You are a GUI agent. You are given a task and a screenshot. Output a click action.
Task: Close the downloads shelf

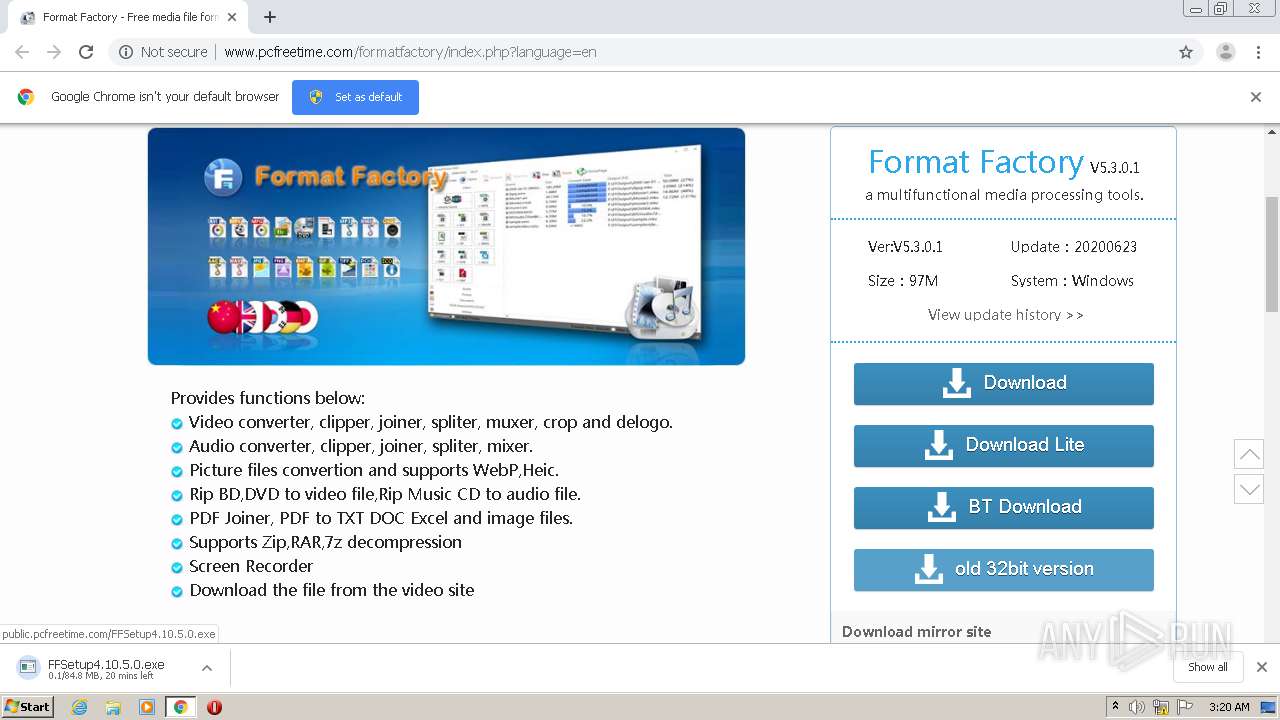(x=1262, y=667)
